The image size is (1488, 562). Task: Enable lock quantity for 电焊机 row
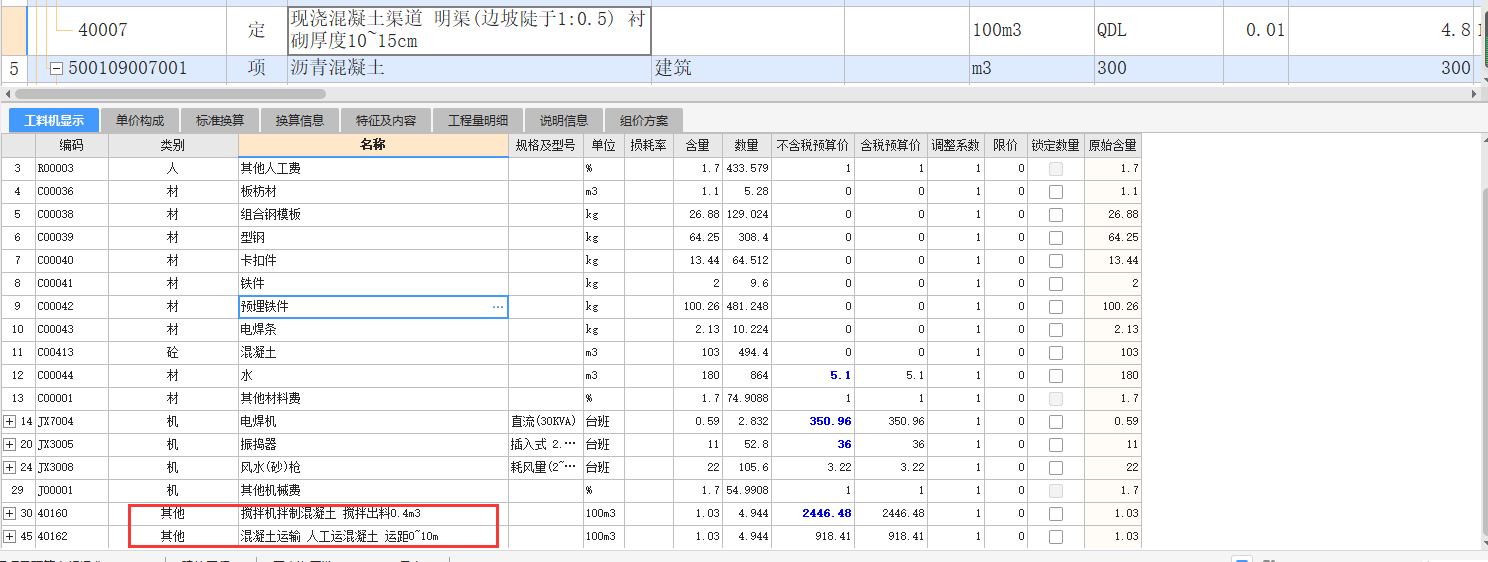(1055, 422)
